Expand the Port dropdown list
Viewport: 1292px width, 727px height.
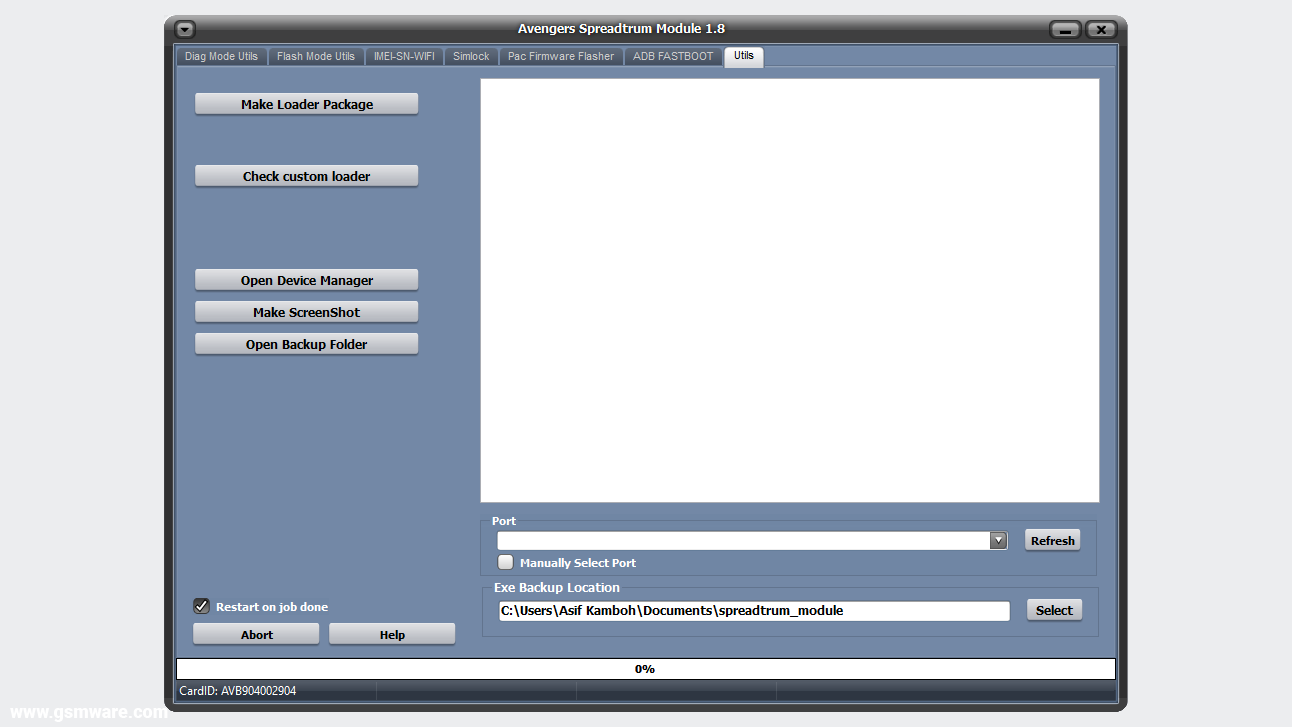point(998,539)
